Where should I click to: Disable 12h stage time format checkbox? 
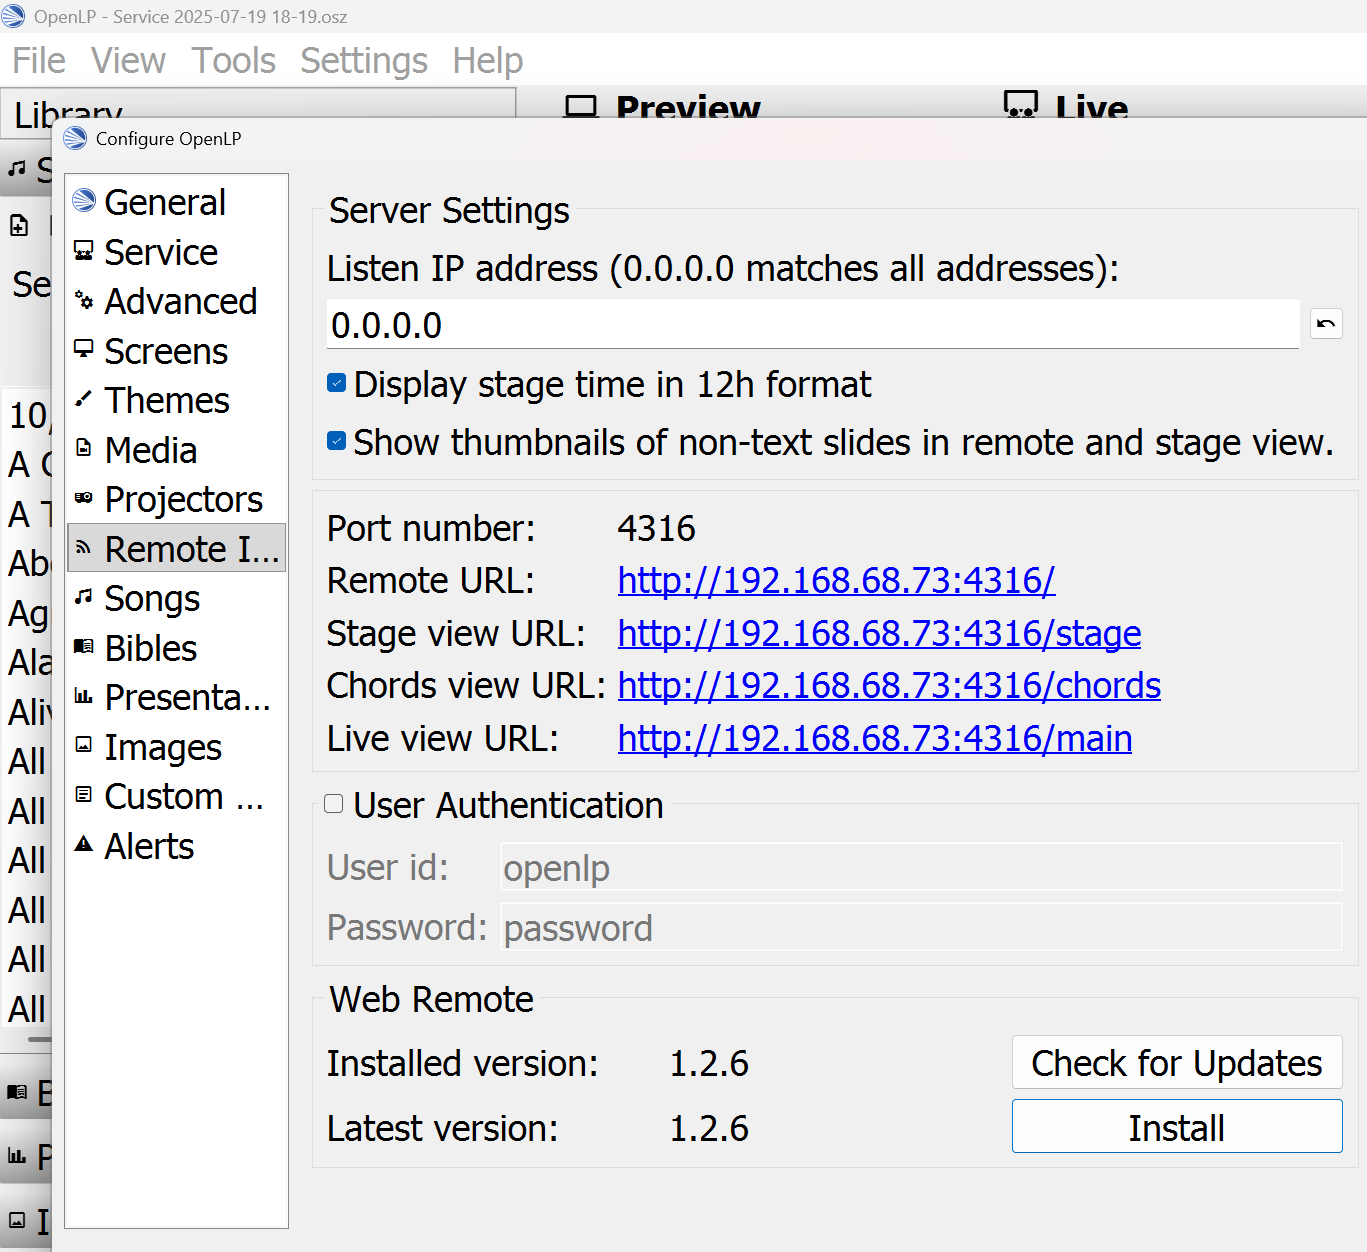[337, 384]
